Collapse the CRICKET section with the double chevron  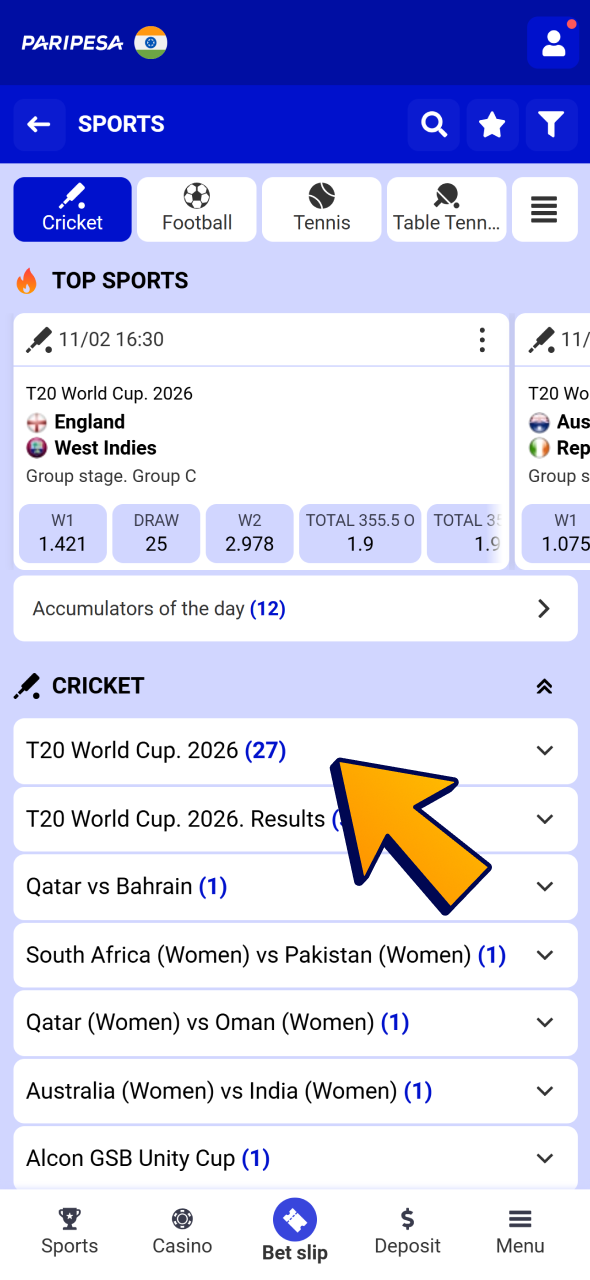544,686
